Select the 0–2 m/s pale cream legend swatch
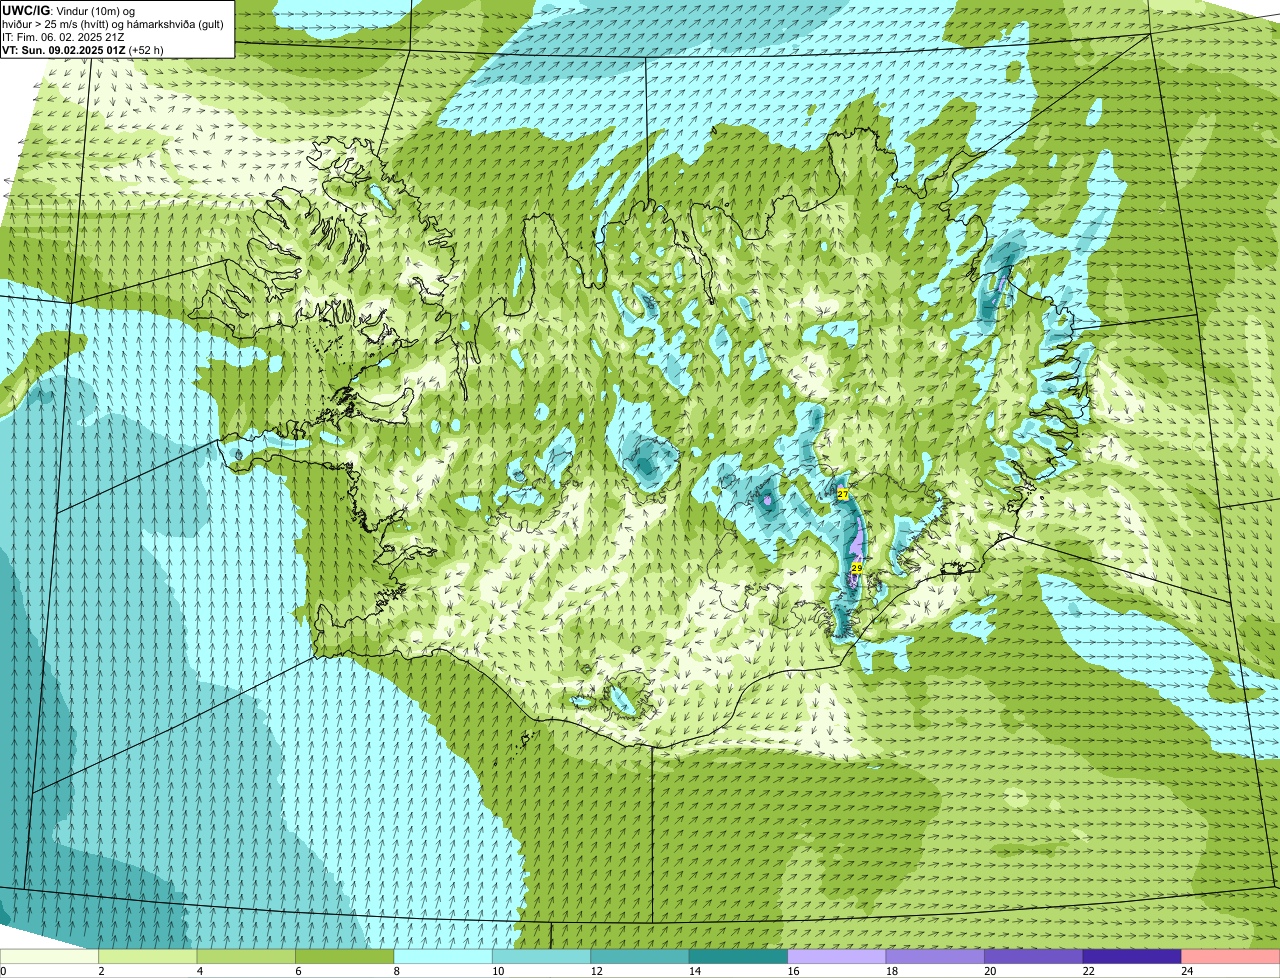Screen dimensions: 1280x978 click(50, 957)
